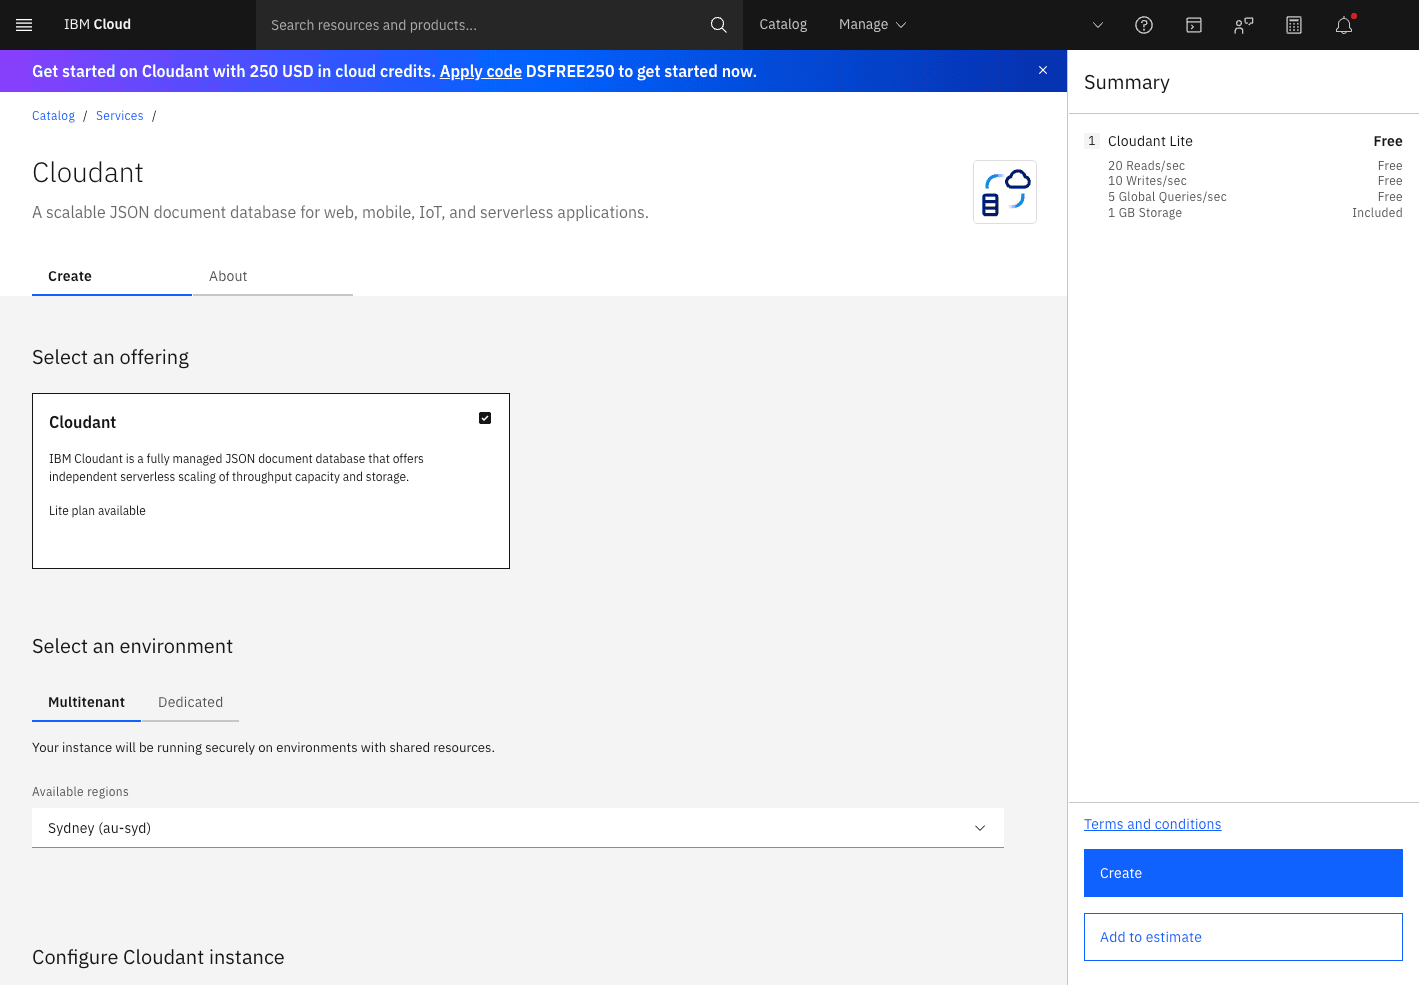Click the 20 Reads/sec line
1419x985 pixels.
(x=1146, y=166)
